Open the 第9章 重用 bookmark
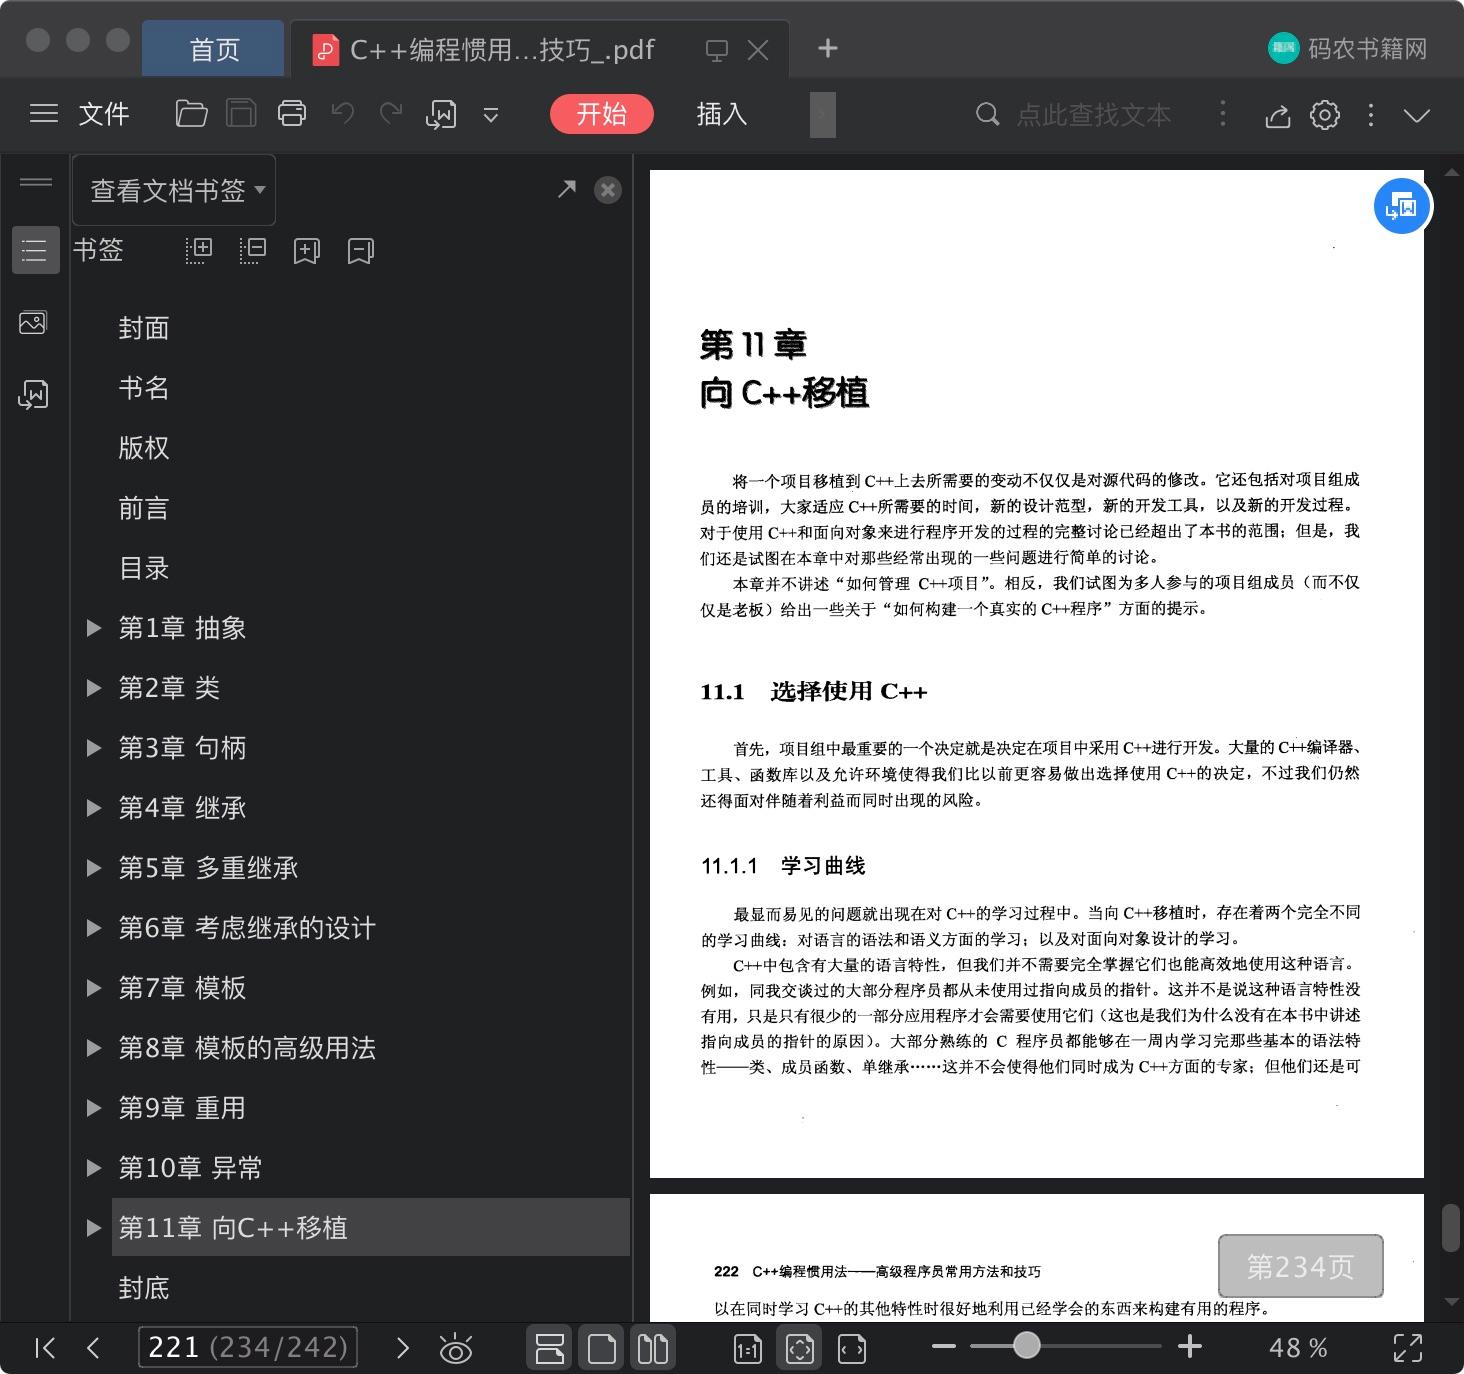This screenshot has width=1464, height=1374. point(182,1108)
